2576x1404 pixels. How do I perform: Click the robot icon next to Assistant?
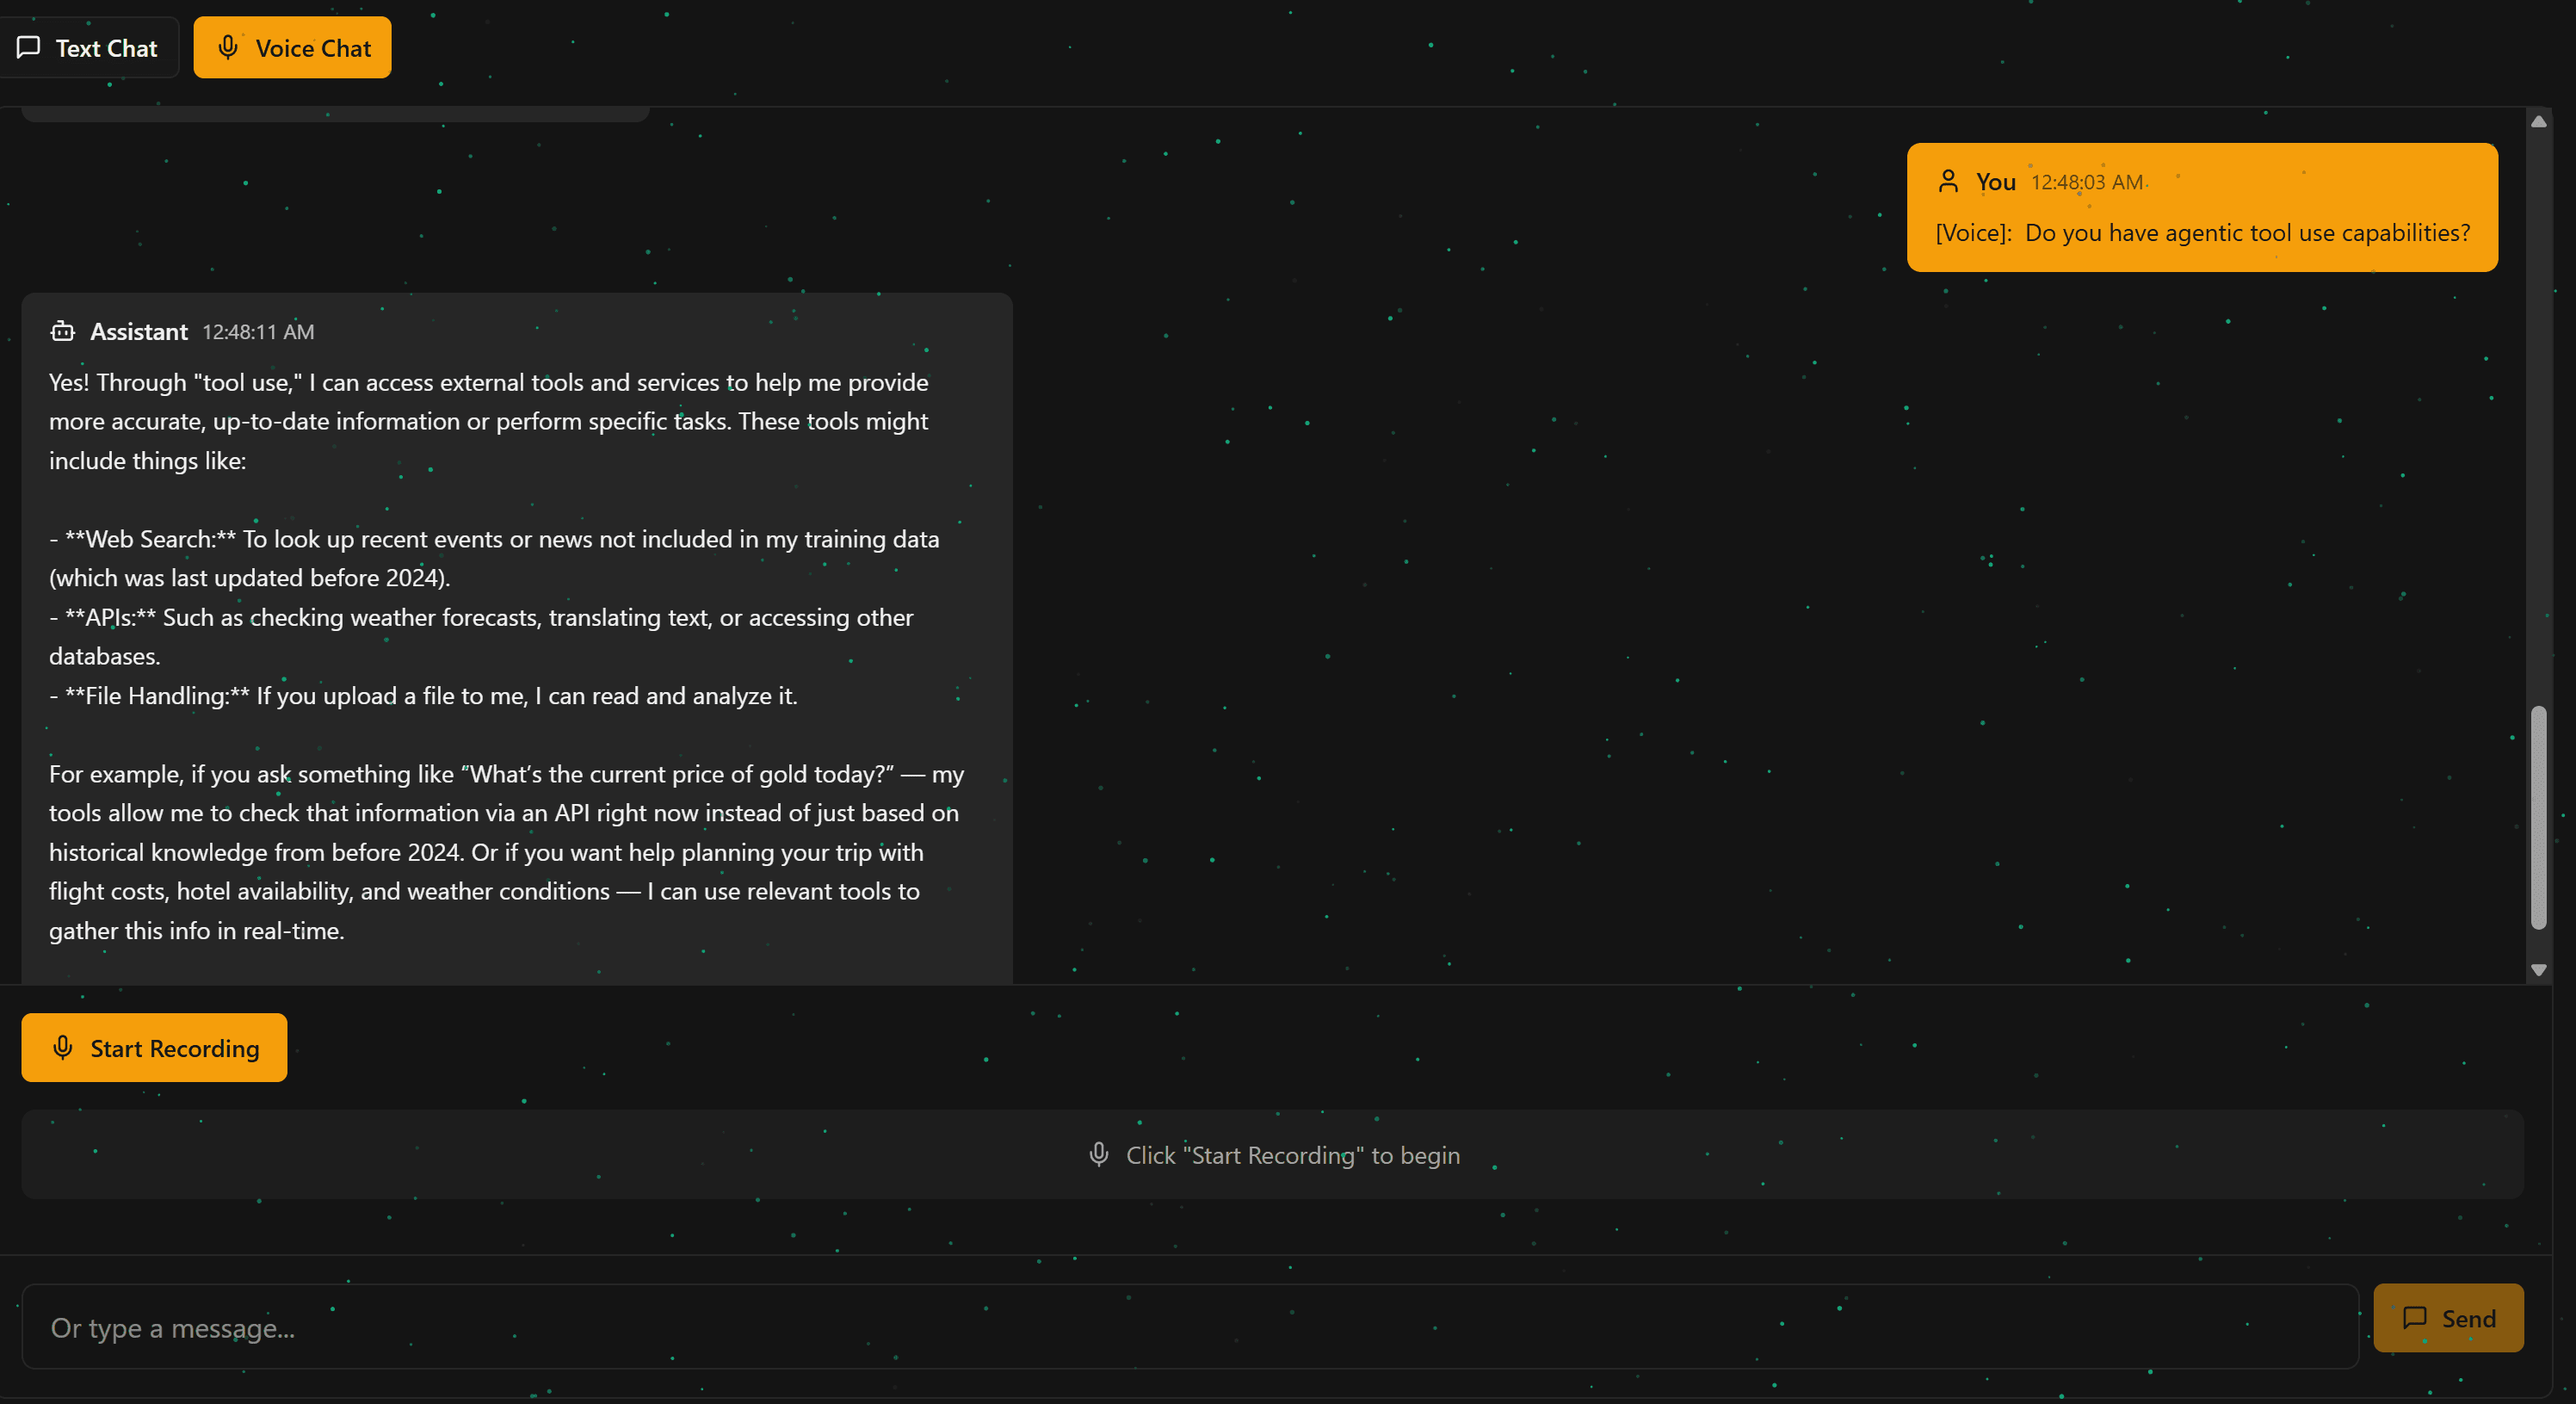63,331
